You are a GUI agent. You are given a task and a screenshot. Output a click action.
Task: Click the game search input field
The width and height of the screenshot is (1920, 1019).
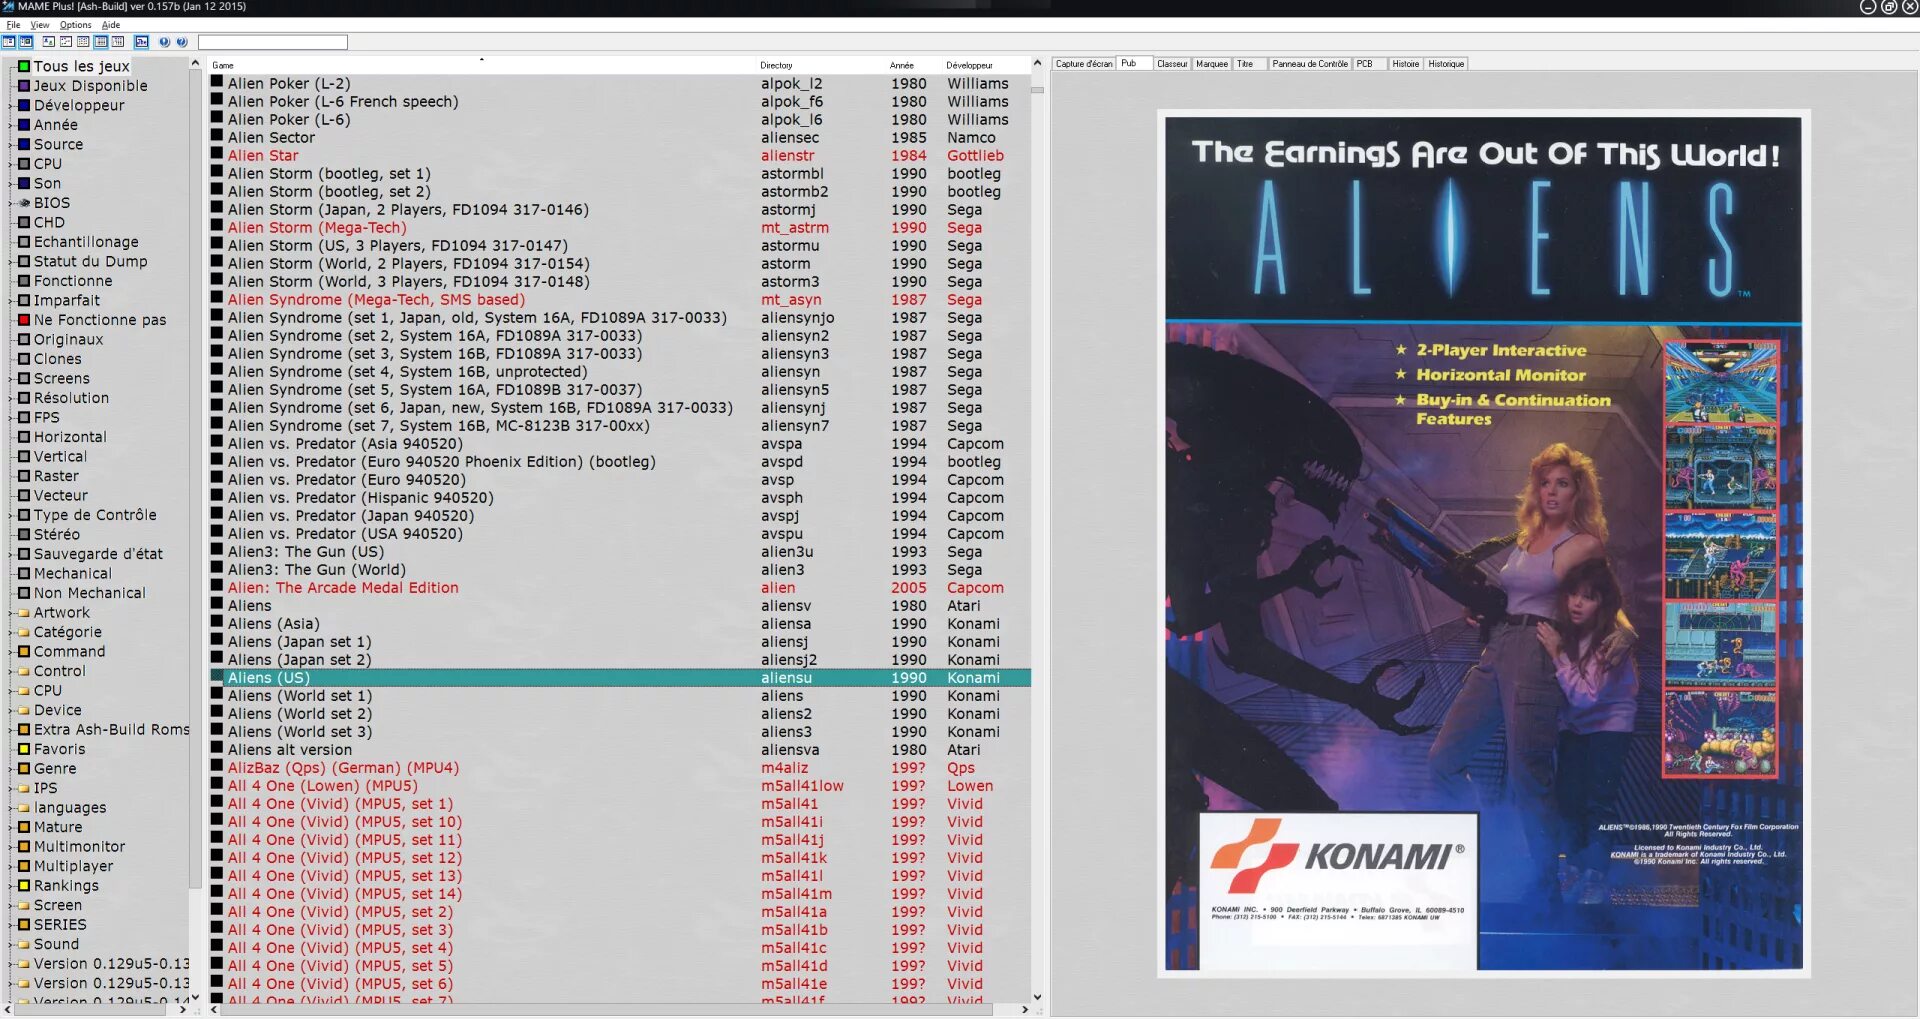click(273, 42)
